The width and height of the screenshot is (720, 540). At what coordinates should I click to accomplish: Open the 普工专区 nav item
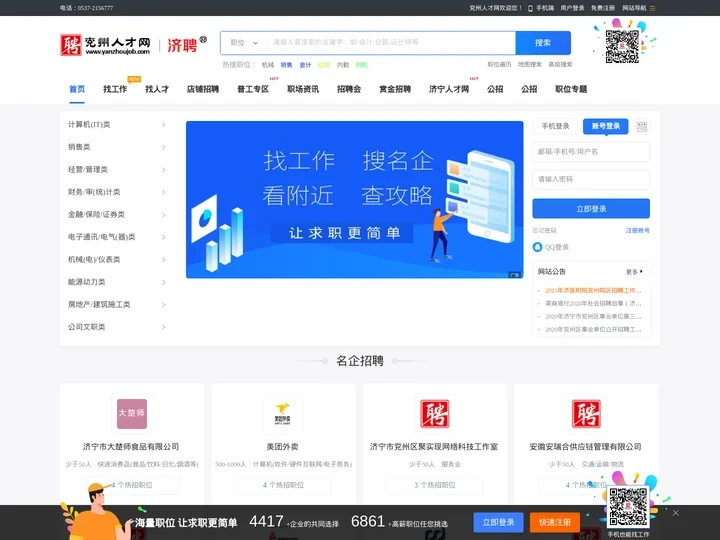point(253,89)
